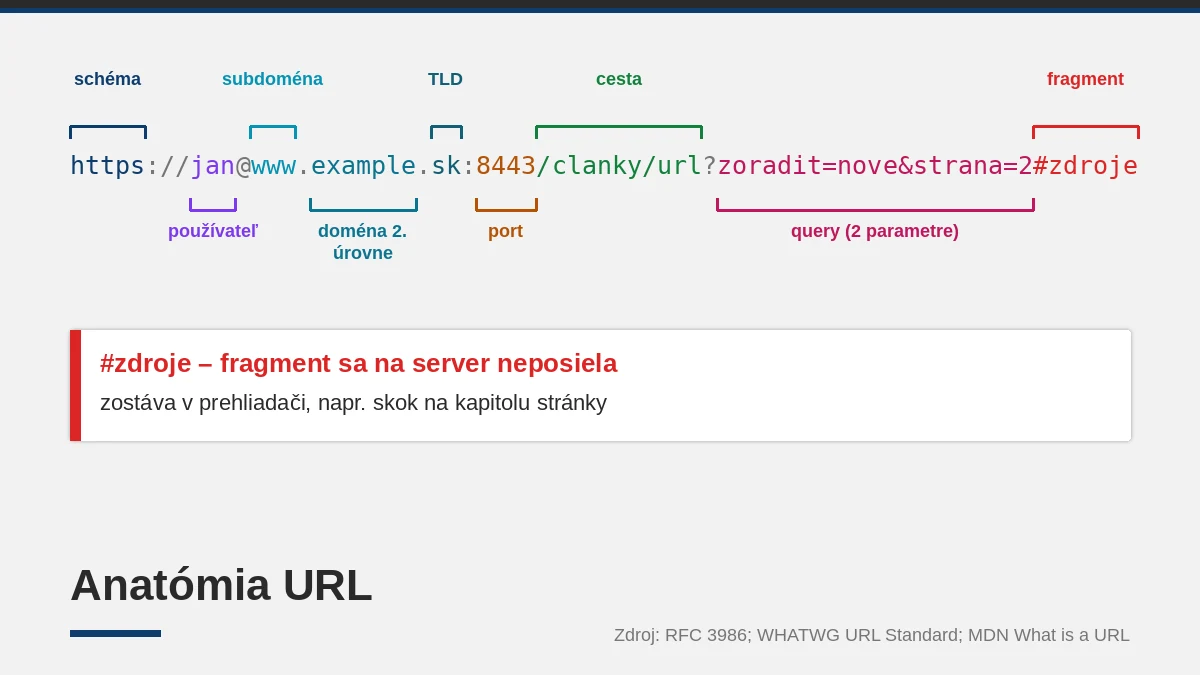Image resolution: width=1200 pixels, height=675 pixels.
Task: Click the "/clanky/url" path in the URL
Action: (619, 166)
